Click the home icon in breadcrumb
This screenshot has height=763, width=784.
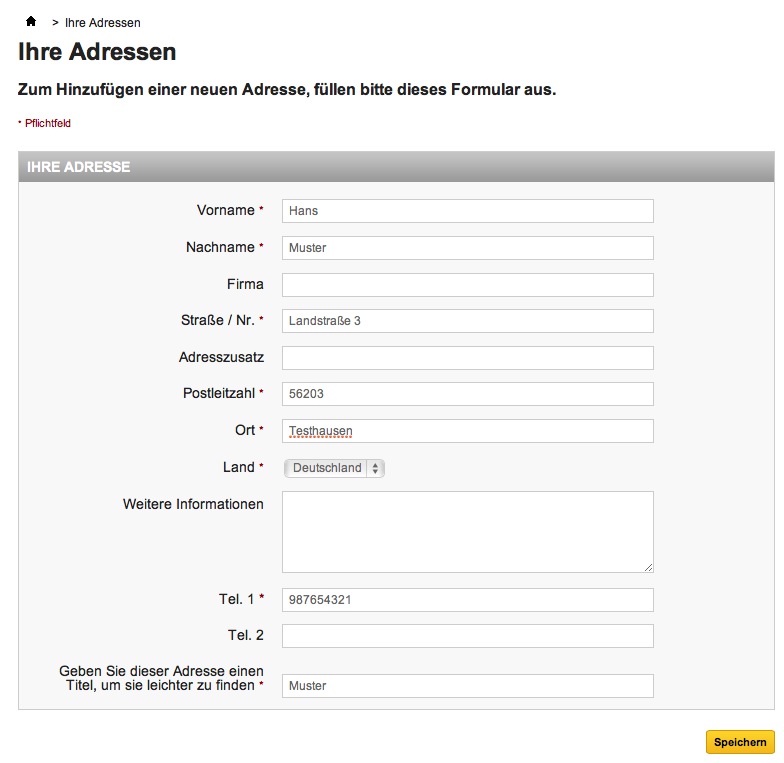[31, 21]
